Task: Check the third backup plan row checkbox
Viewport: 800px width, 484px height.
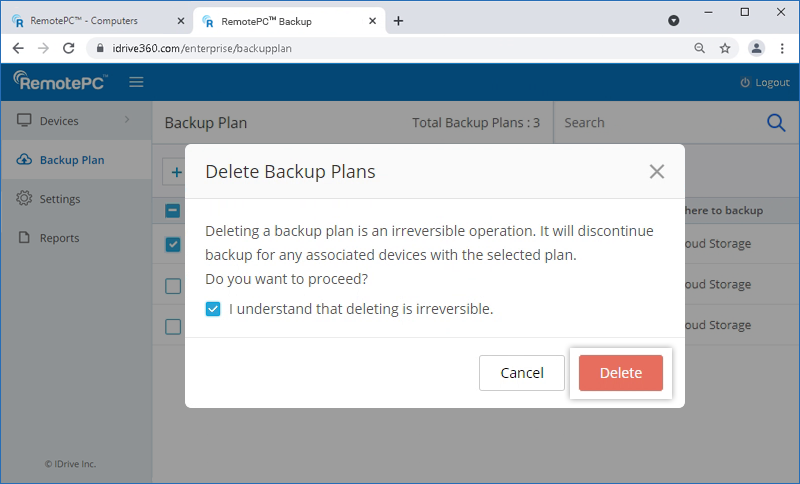Action: pyautogui.click(x=173, y=326)
